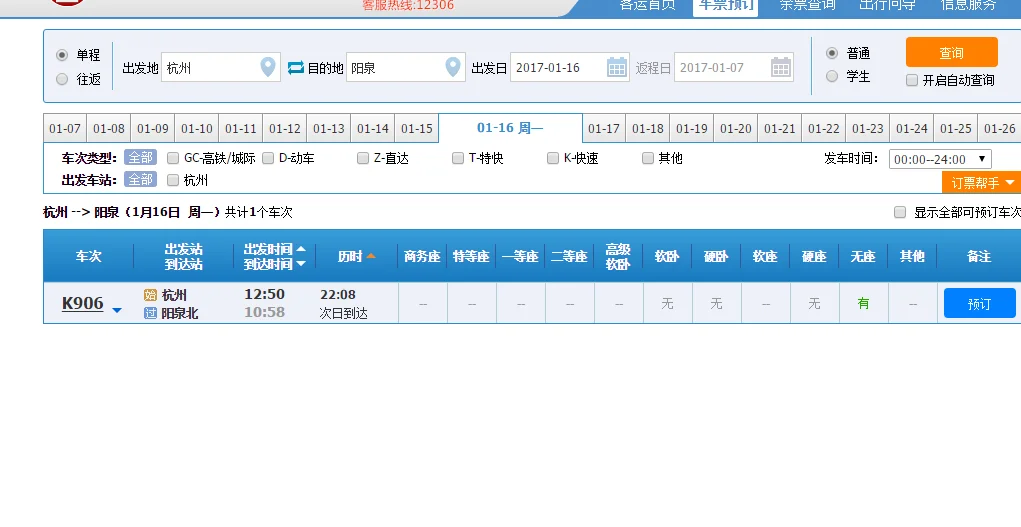Switch to 01-26 date tab
This screenshot has width=1021, height=527.
tap(1000, 128)
